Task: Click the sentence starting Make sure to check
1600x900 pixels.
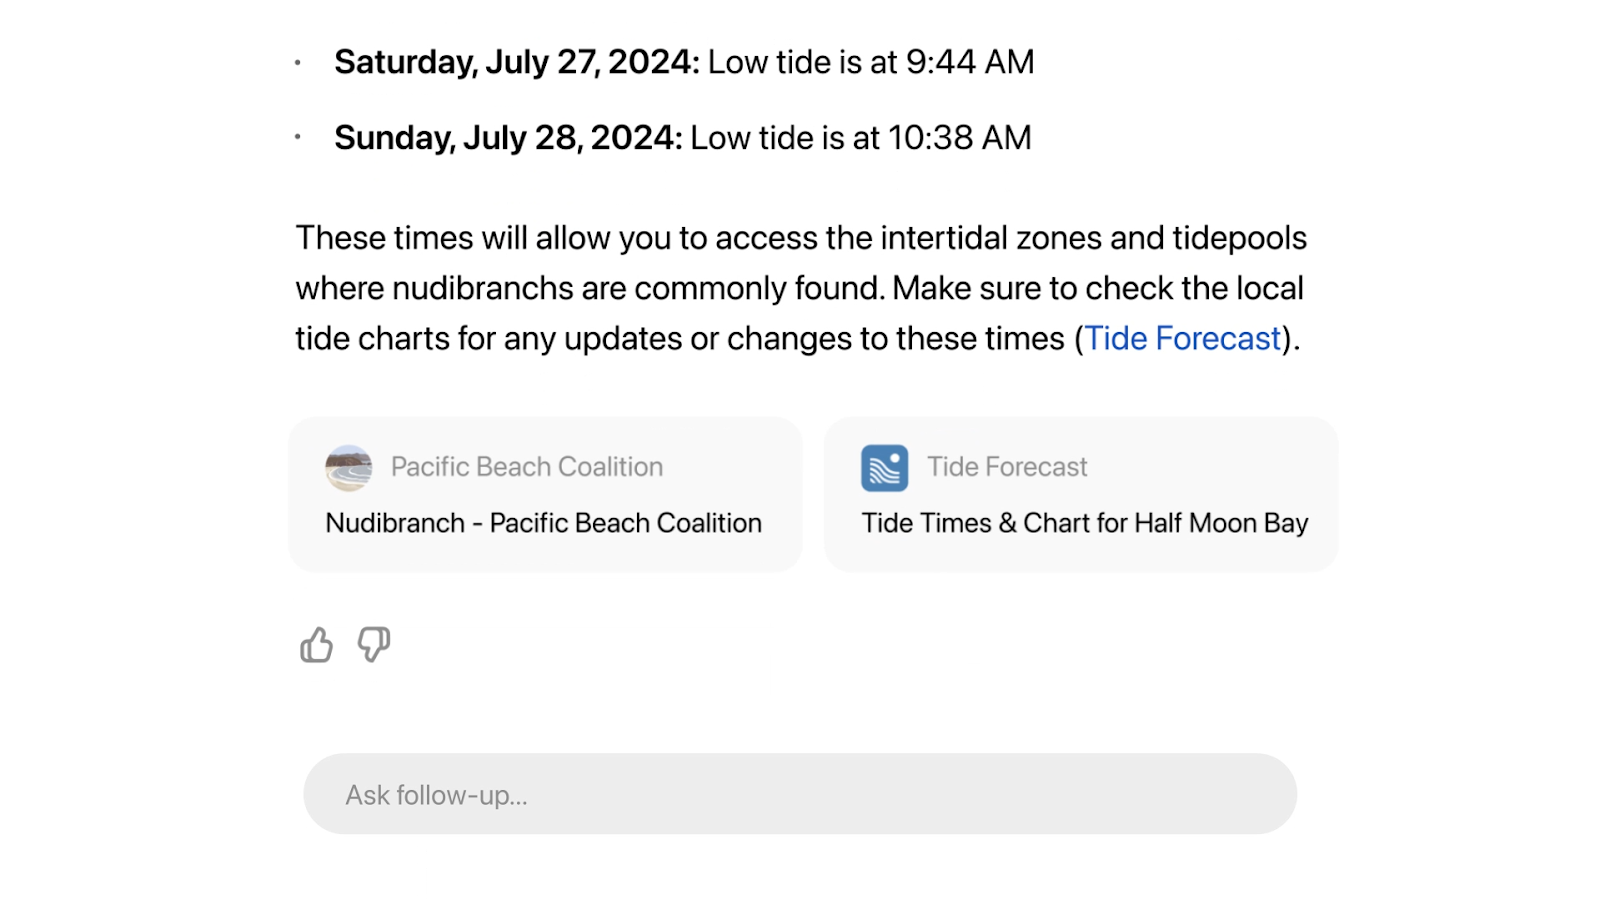Action: pyautogui.click(x=1098, y=288)
